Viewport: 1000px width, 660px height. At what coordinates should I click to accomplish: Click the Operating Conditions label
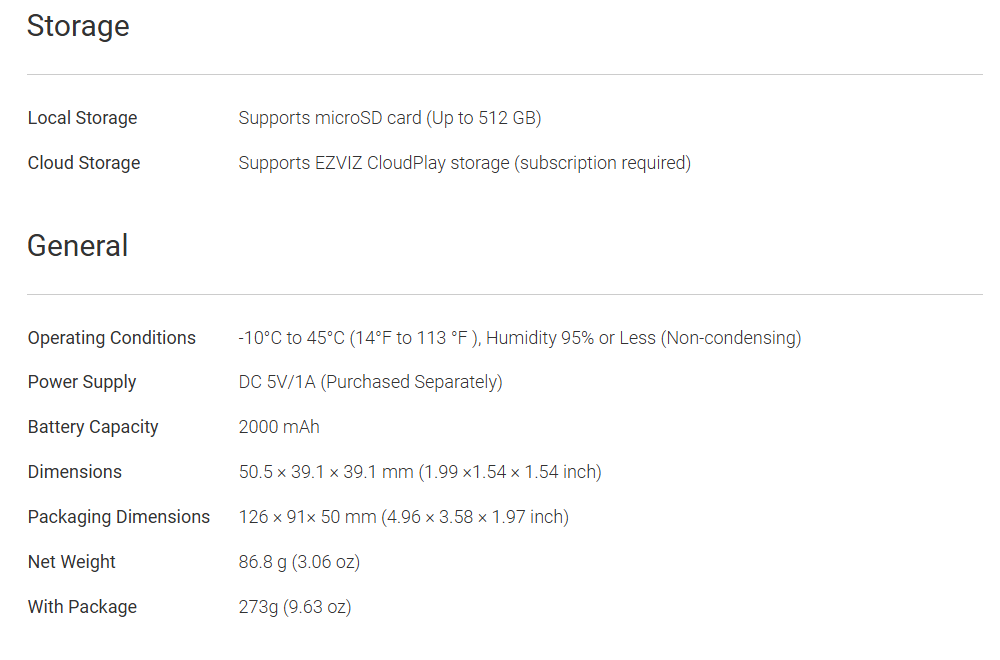pos(112,338)
